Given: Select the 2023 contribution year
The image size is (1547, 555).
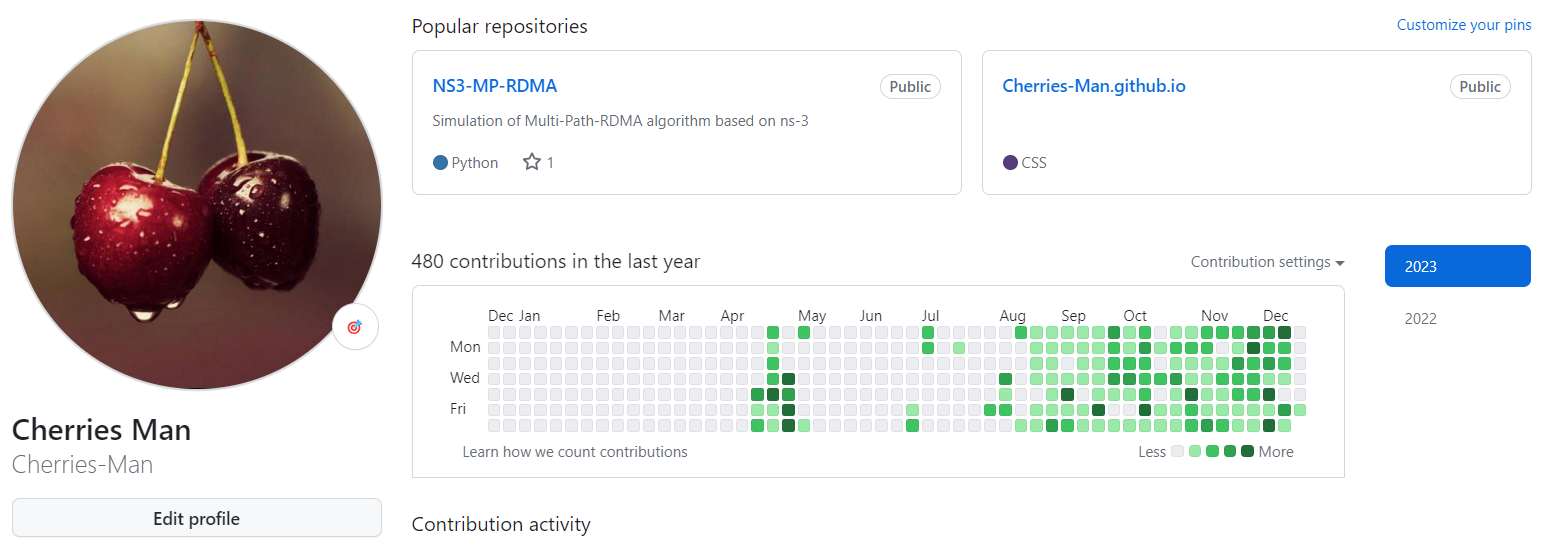Looking at the screenshot, I should click(x=1457, y=266).
